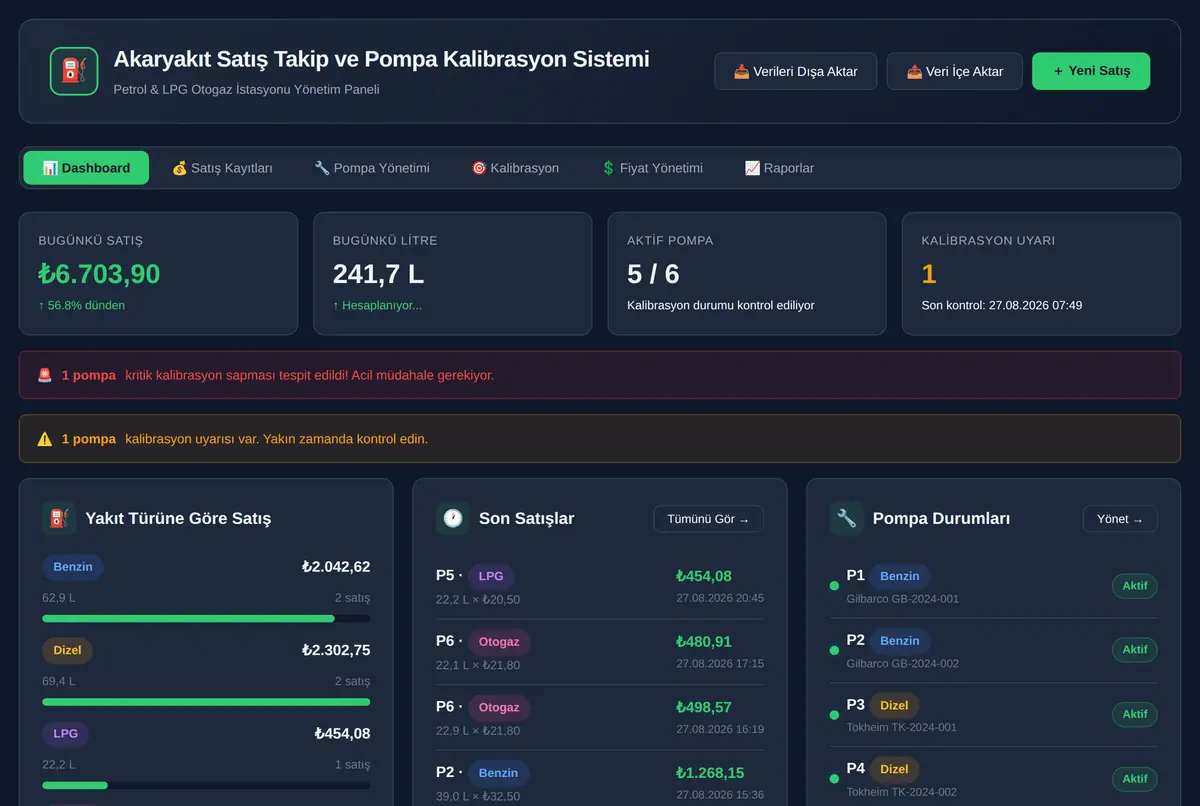Click the ₺2.042,62 Benzin sales total
Image resolution: width=1200 pixels, height=806 pixels.
point(336,567)
